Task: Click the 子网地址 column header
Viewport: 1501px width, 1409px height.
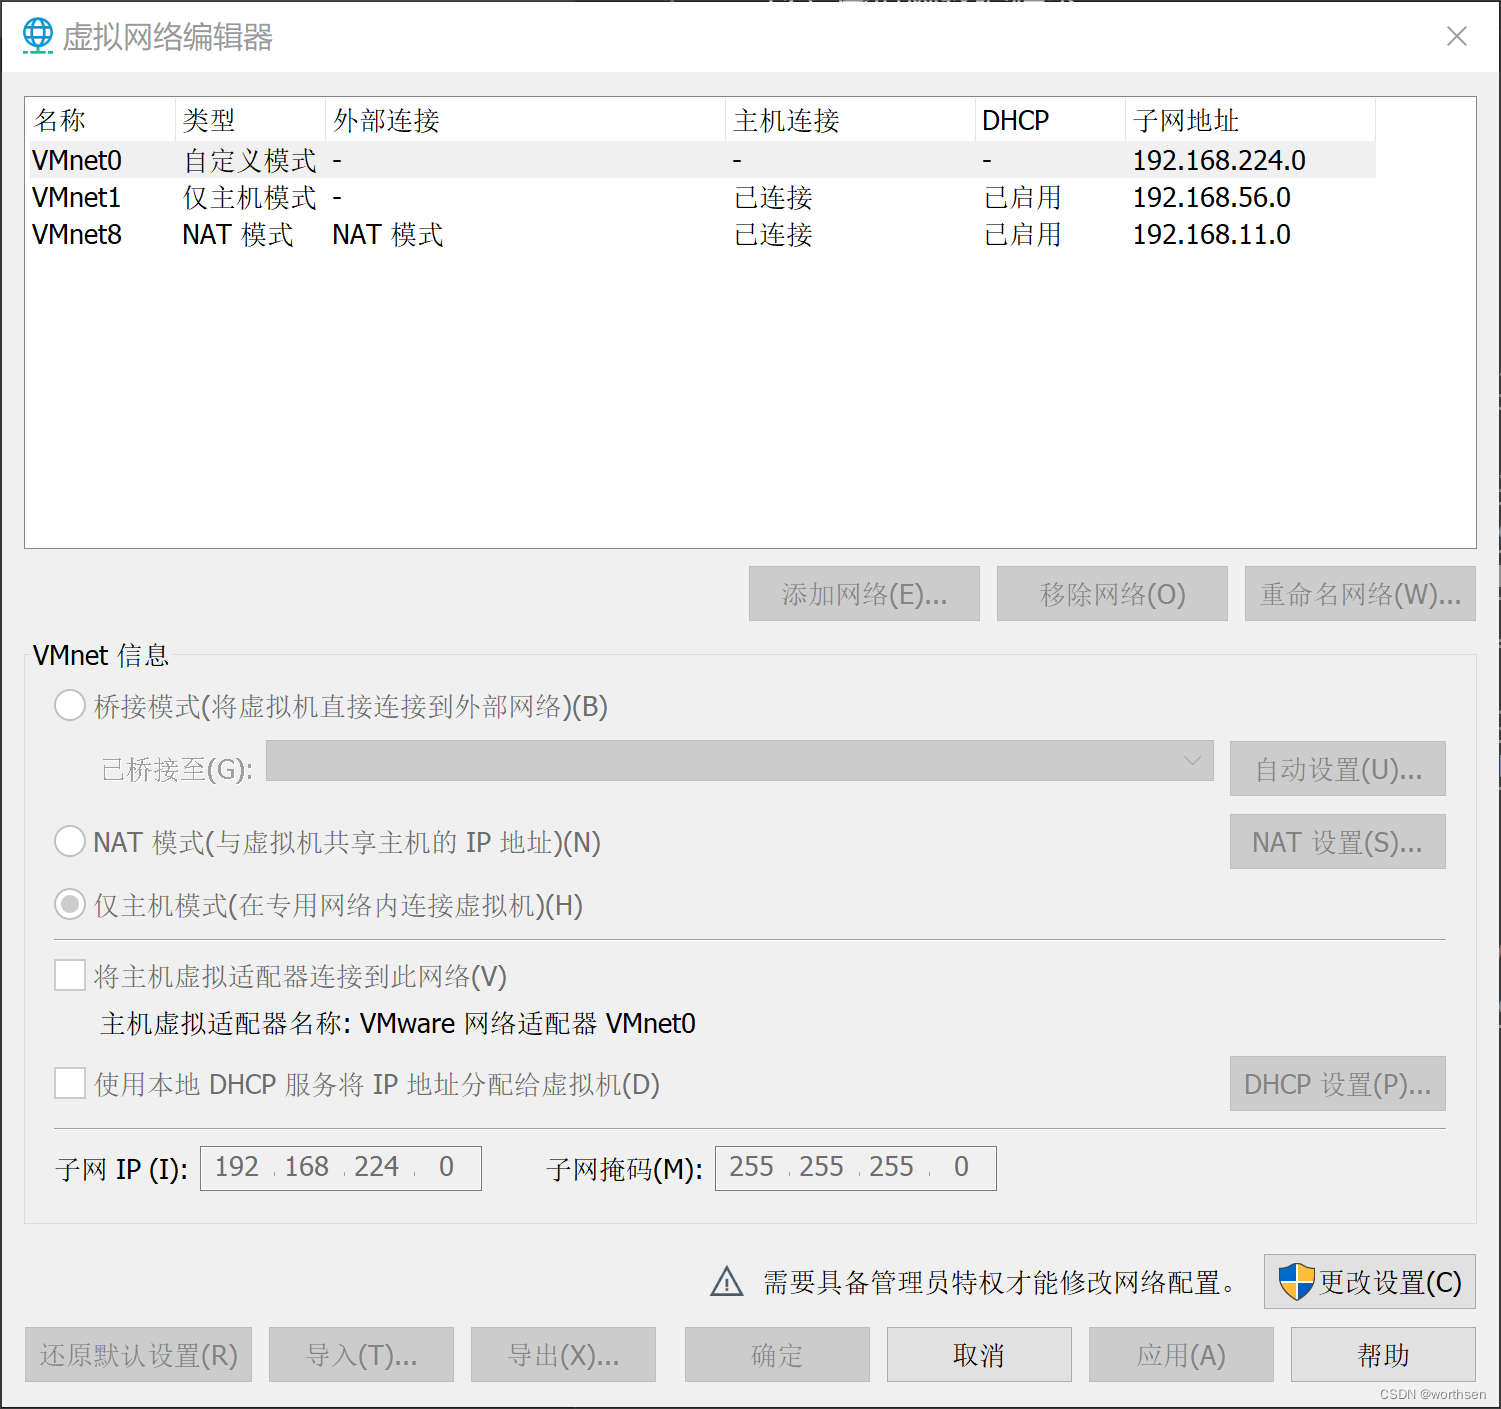Action: click(1250, 120)
